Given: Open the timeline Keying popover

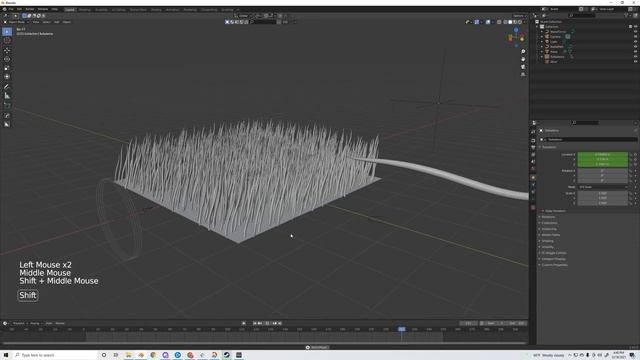Looking at the screenshot, I should coord(35,323).
